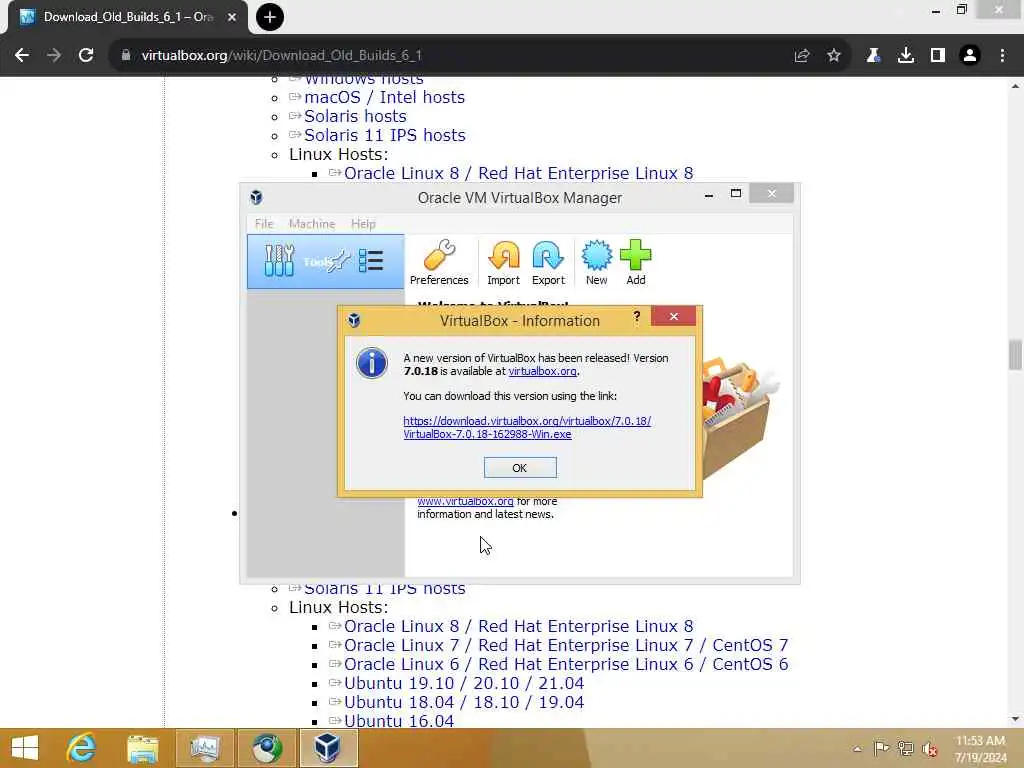
Task: Click the Export appliance icon
Action: click(x=548, y=263)
